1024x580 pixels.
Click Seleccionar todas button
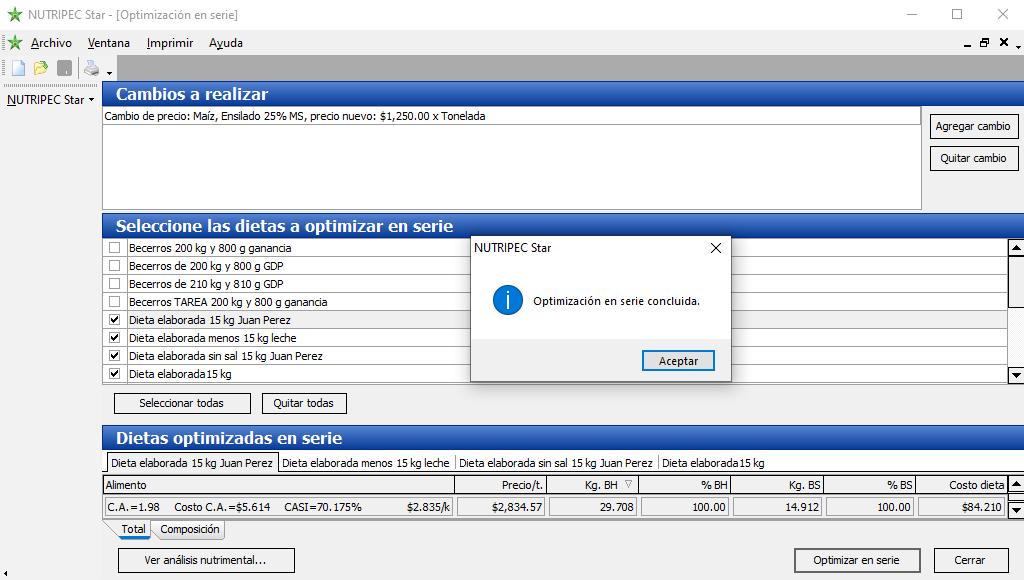tap(182, 403)
